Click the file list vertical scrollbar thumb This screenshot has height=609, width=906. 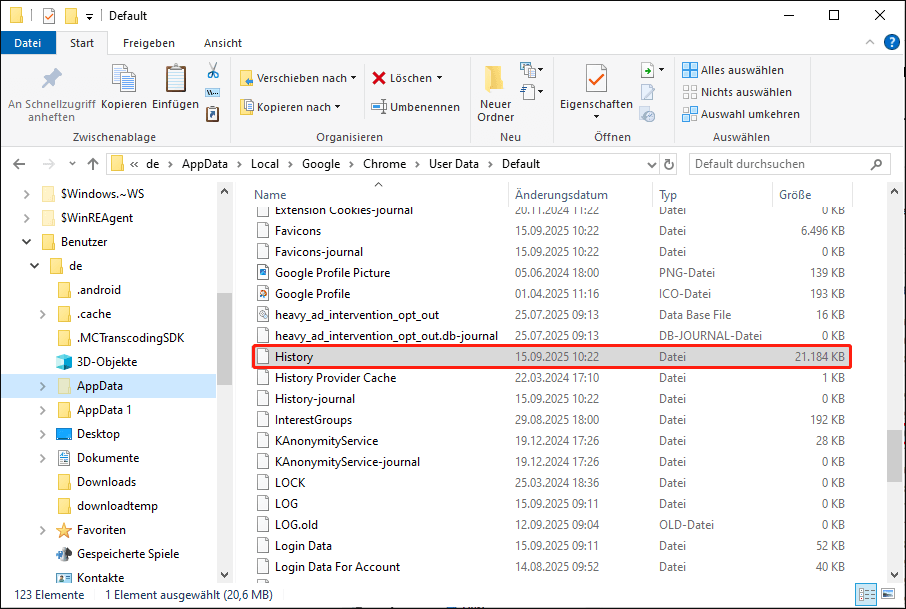[x=894, y=456]
